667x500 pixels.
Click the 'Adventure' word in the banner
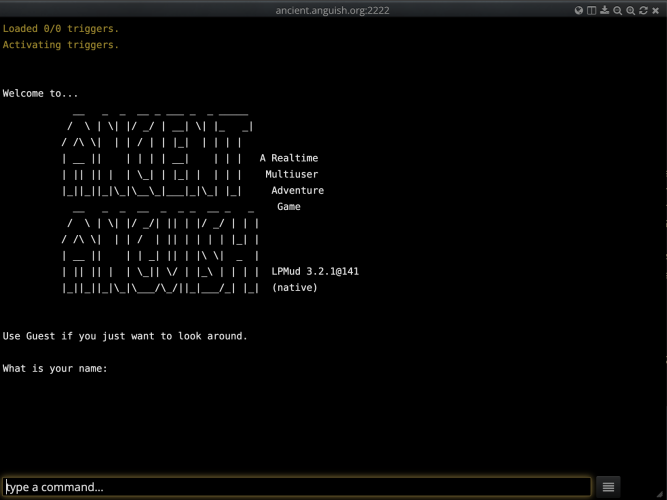(x=297, y=191)
